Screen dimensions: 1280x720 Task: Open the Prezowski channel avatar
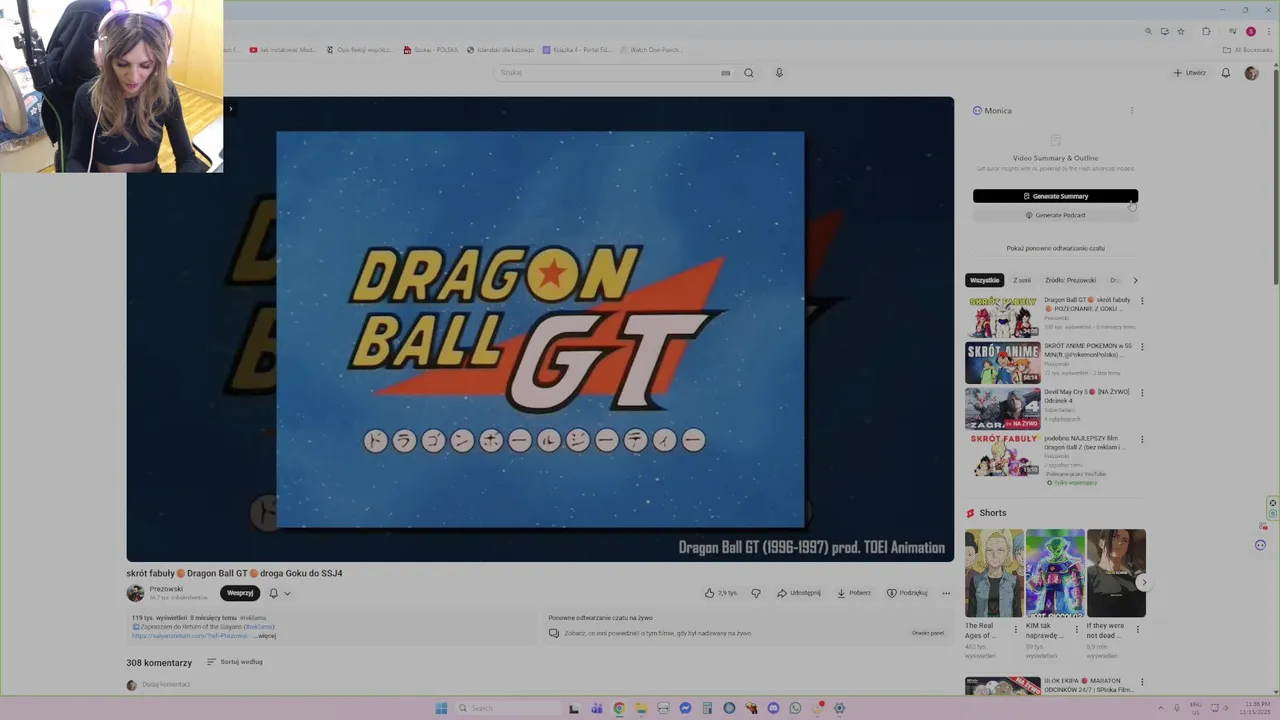click(x=135, y=593)
